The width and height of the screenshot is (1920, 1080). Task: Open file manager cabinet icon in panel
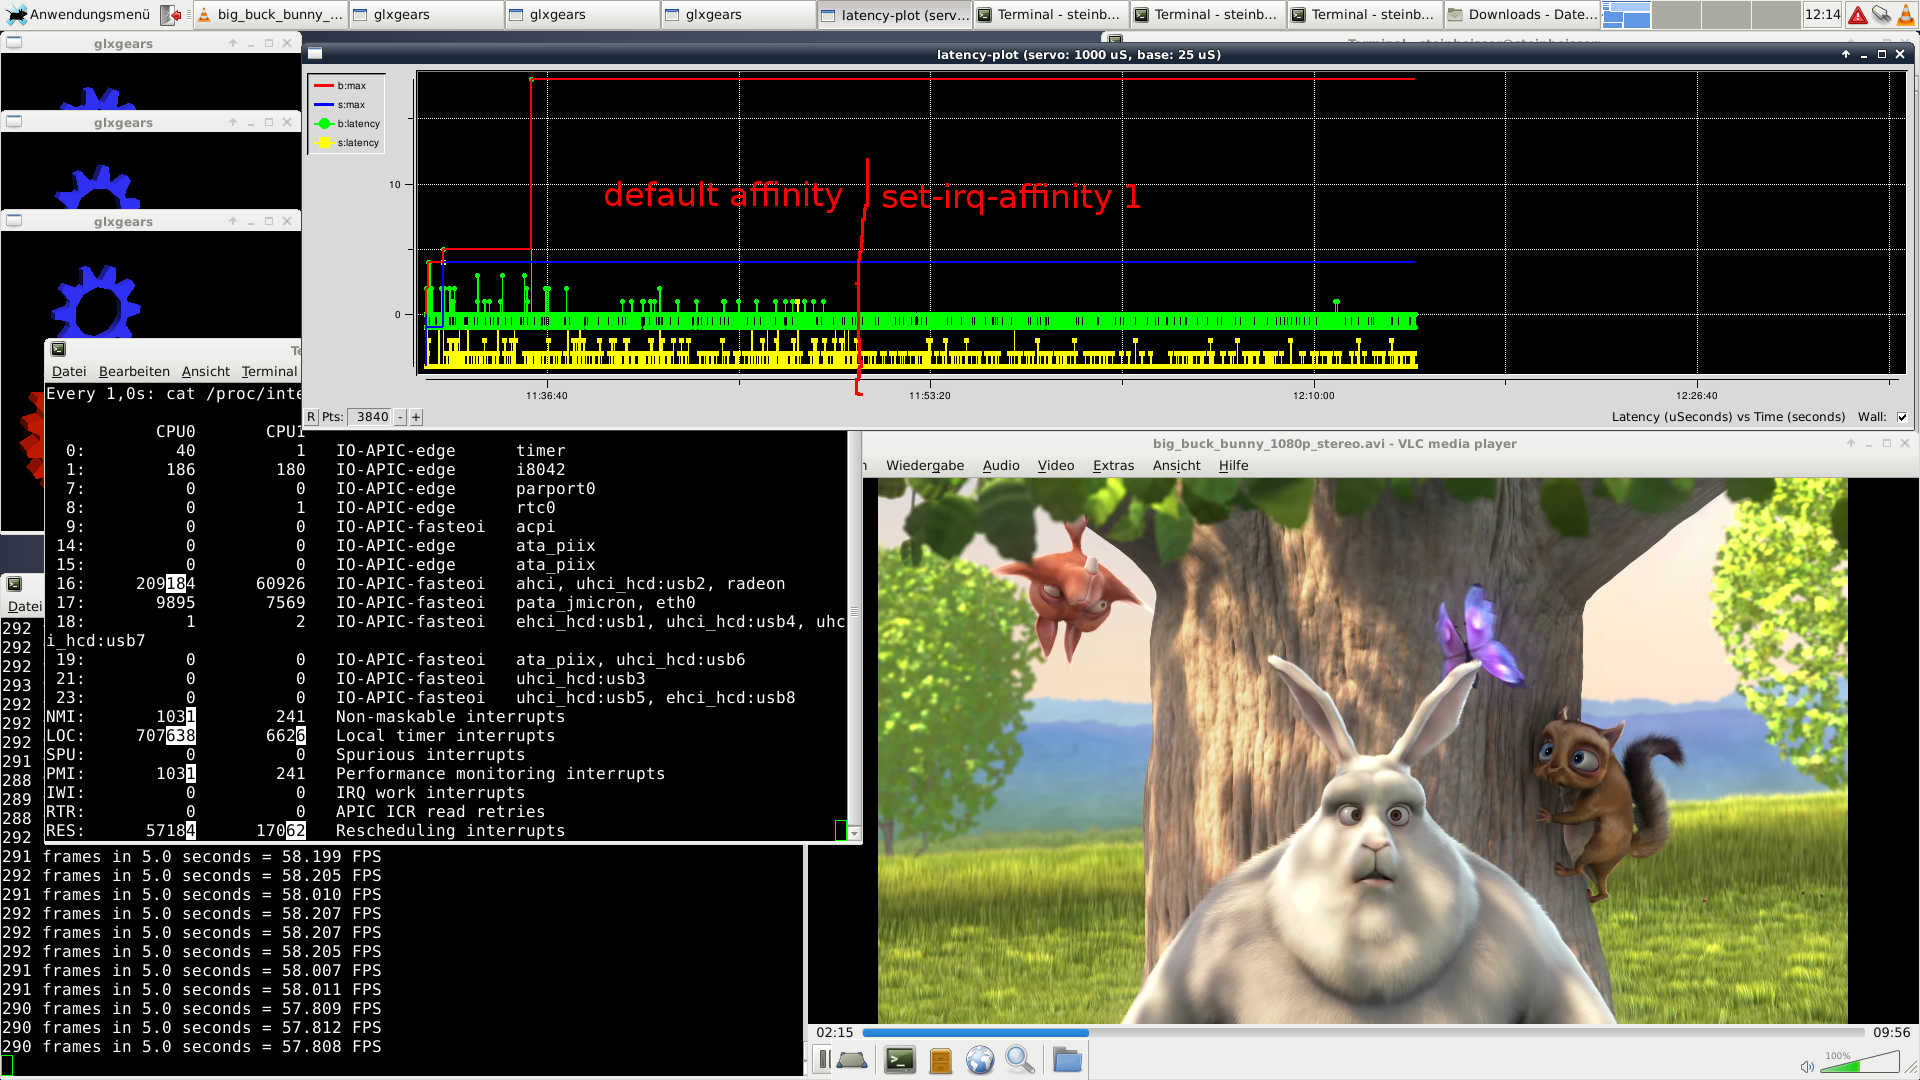coord(940,1060)
